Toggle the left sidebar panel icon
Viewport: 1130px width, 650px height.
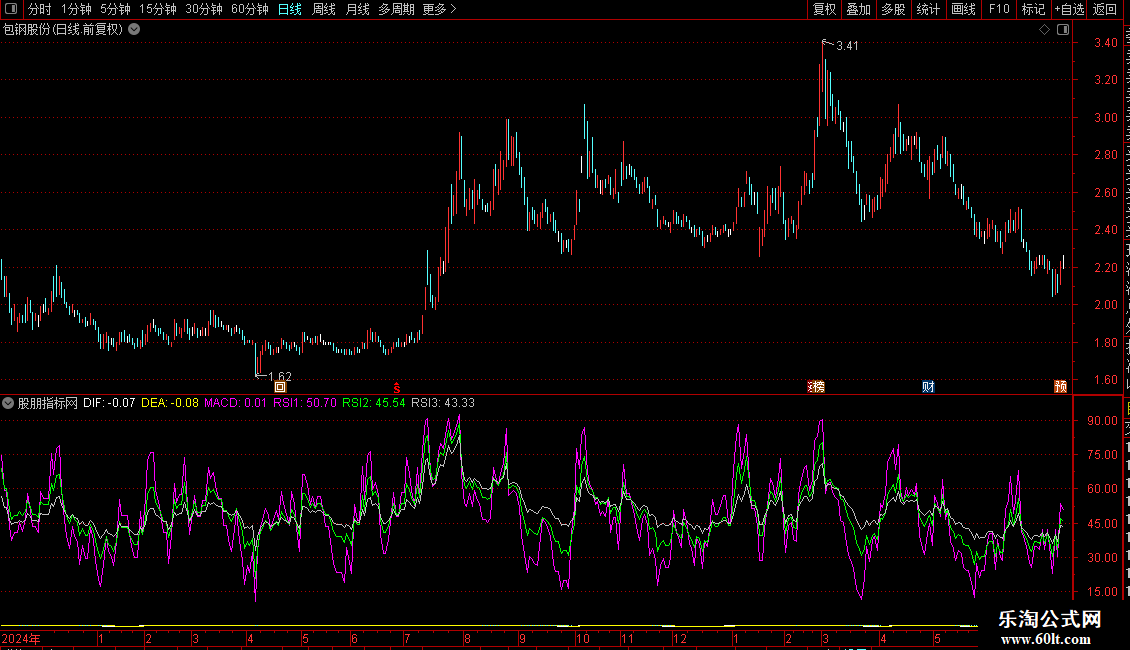(11, 9)
